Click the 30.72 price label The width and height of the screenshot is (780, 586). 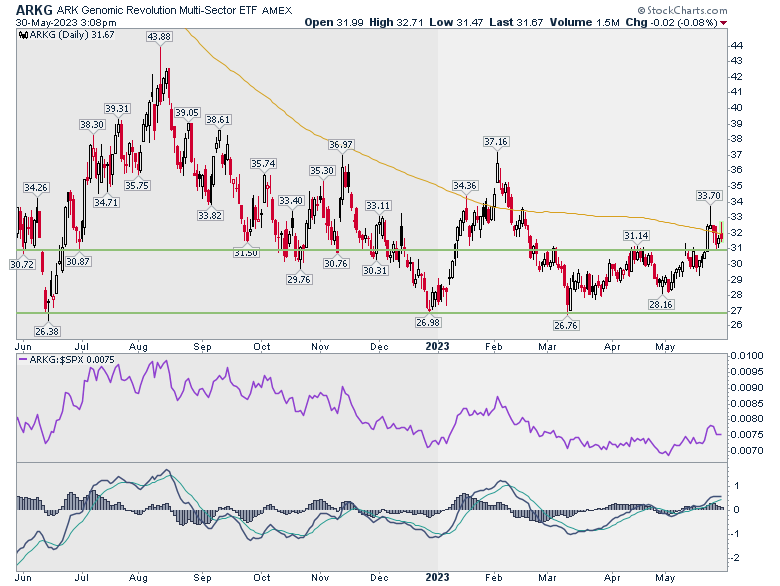point(22,264)
